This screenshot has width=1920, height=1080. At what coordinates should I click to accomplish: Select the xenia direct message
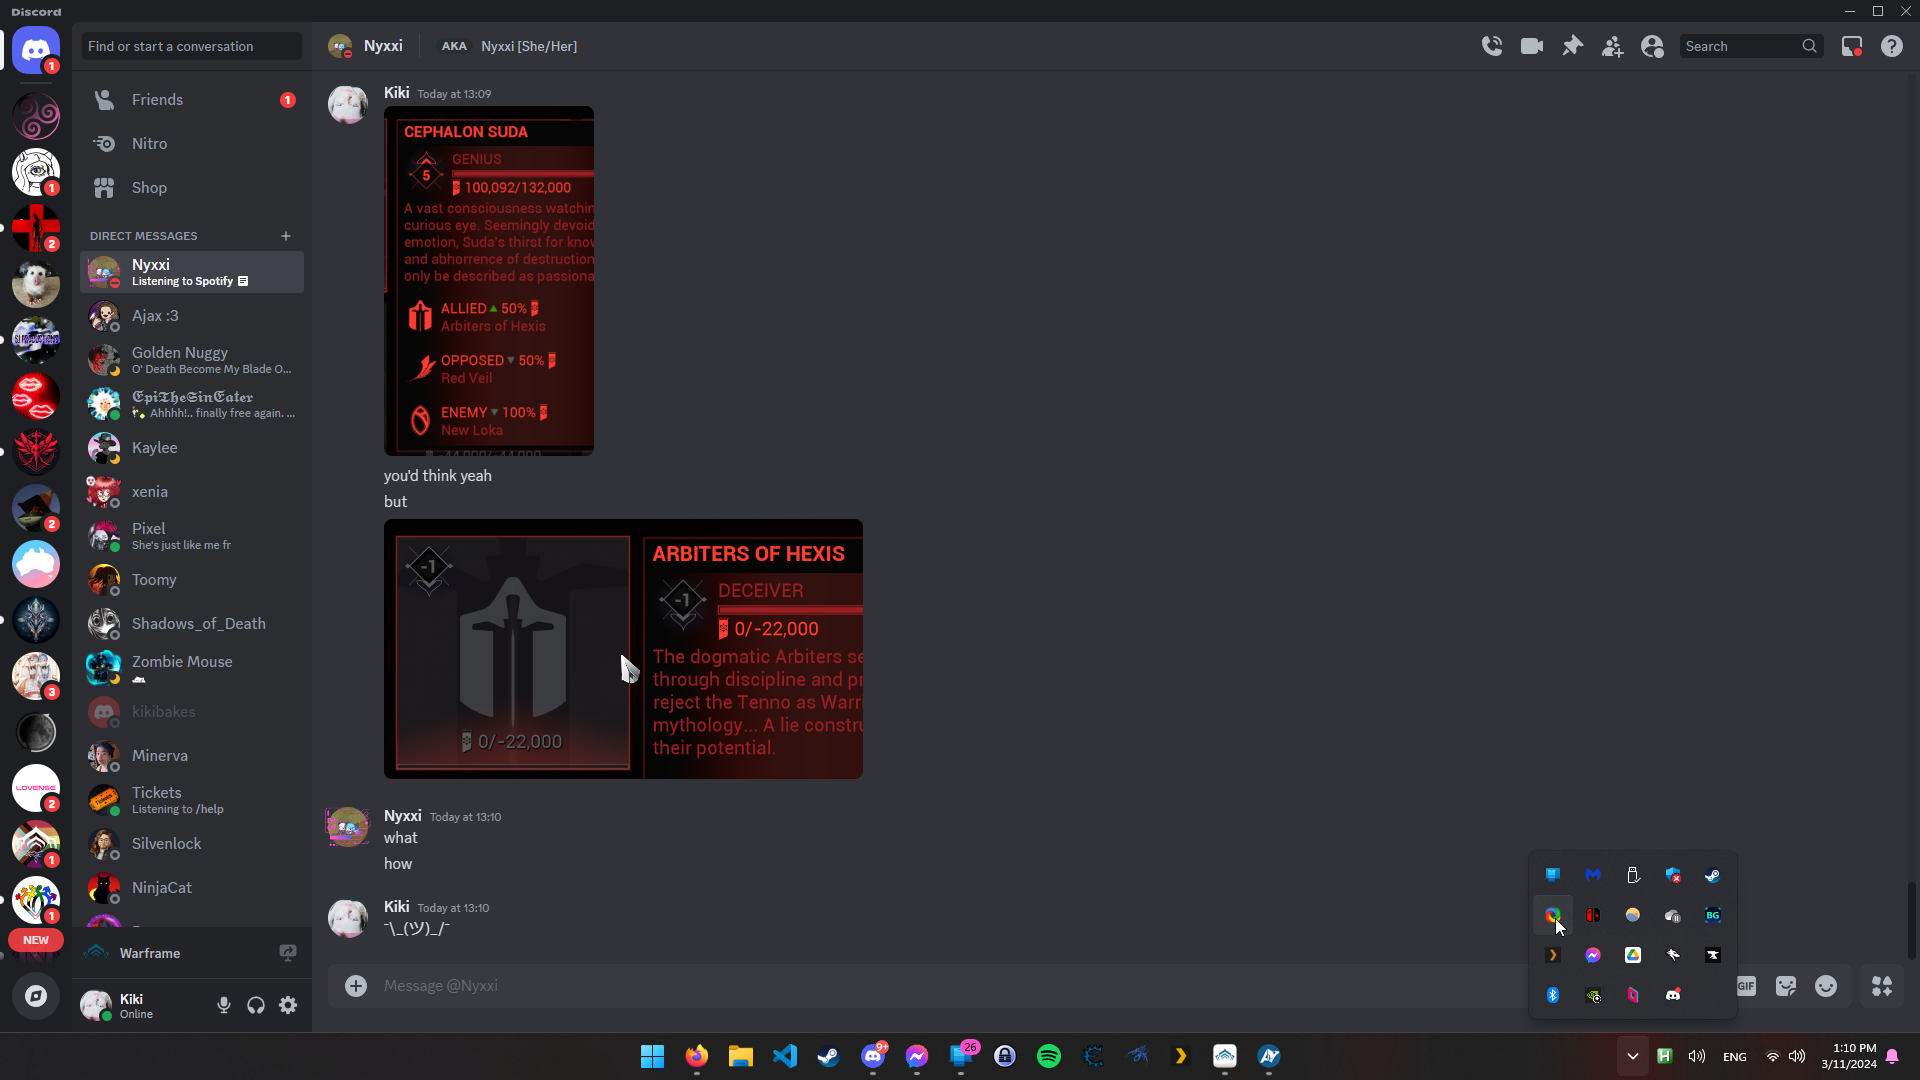point(192,492)
